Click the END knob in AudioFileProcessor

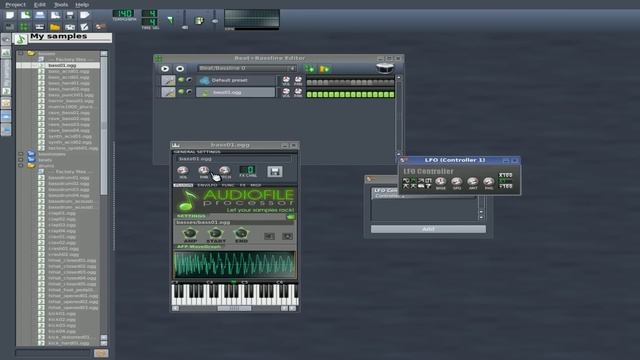pos(241,233)
